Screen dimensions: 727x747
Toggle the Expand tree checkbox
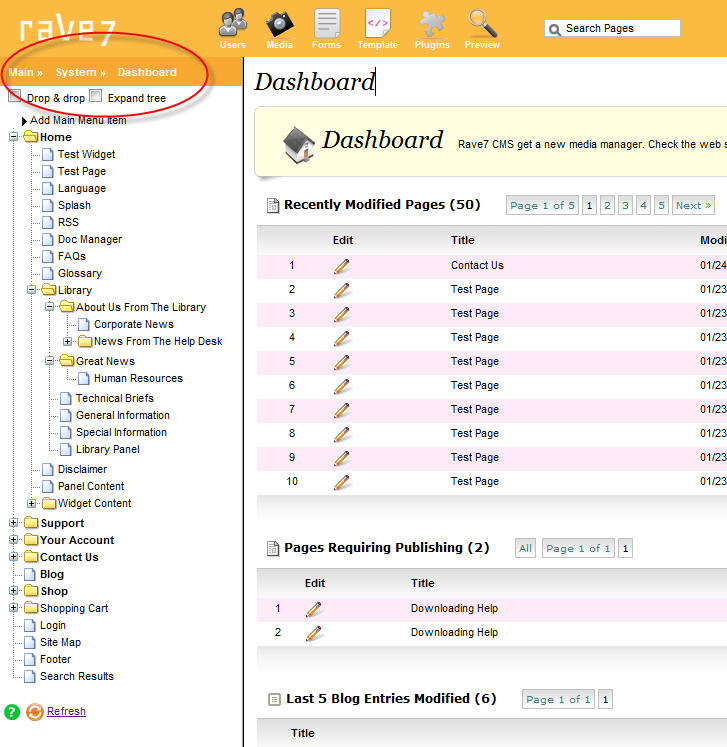96,96
